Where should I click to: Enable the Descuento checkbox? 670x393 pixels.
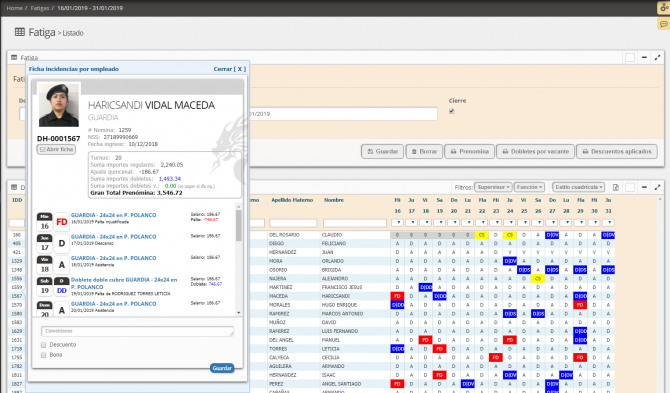(44, 345)
